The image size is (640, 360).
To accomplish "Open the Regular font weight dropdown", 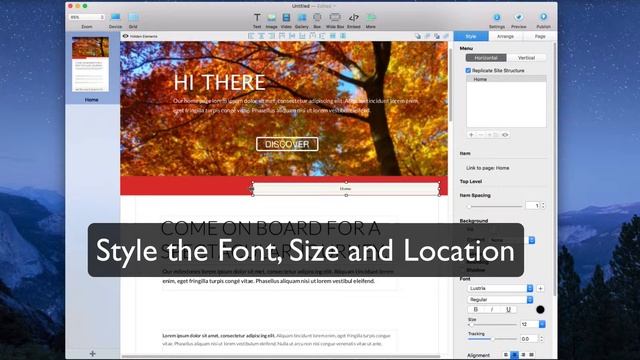I will pos(500,300).
